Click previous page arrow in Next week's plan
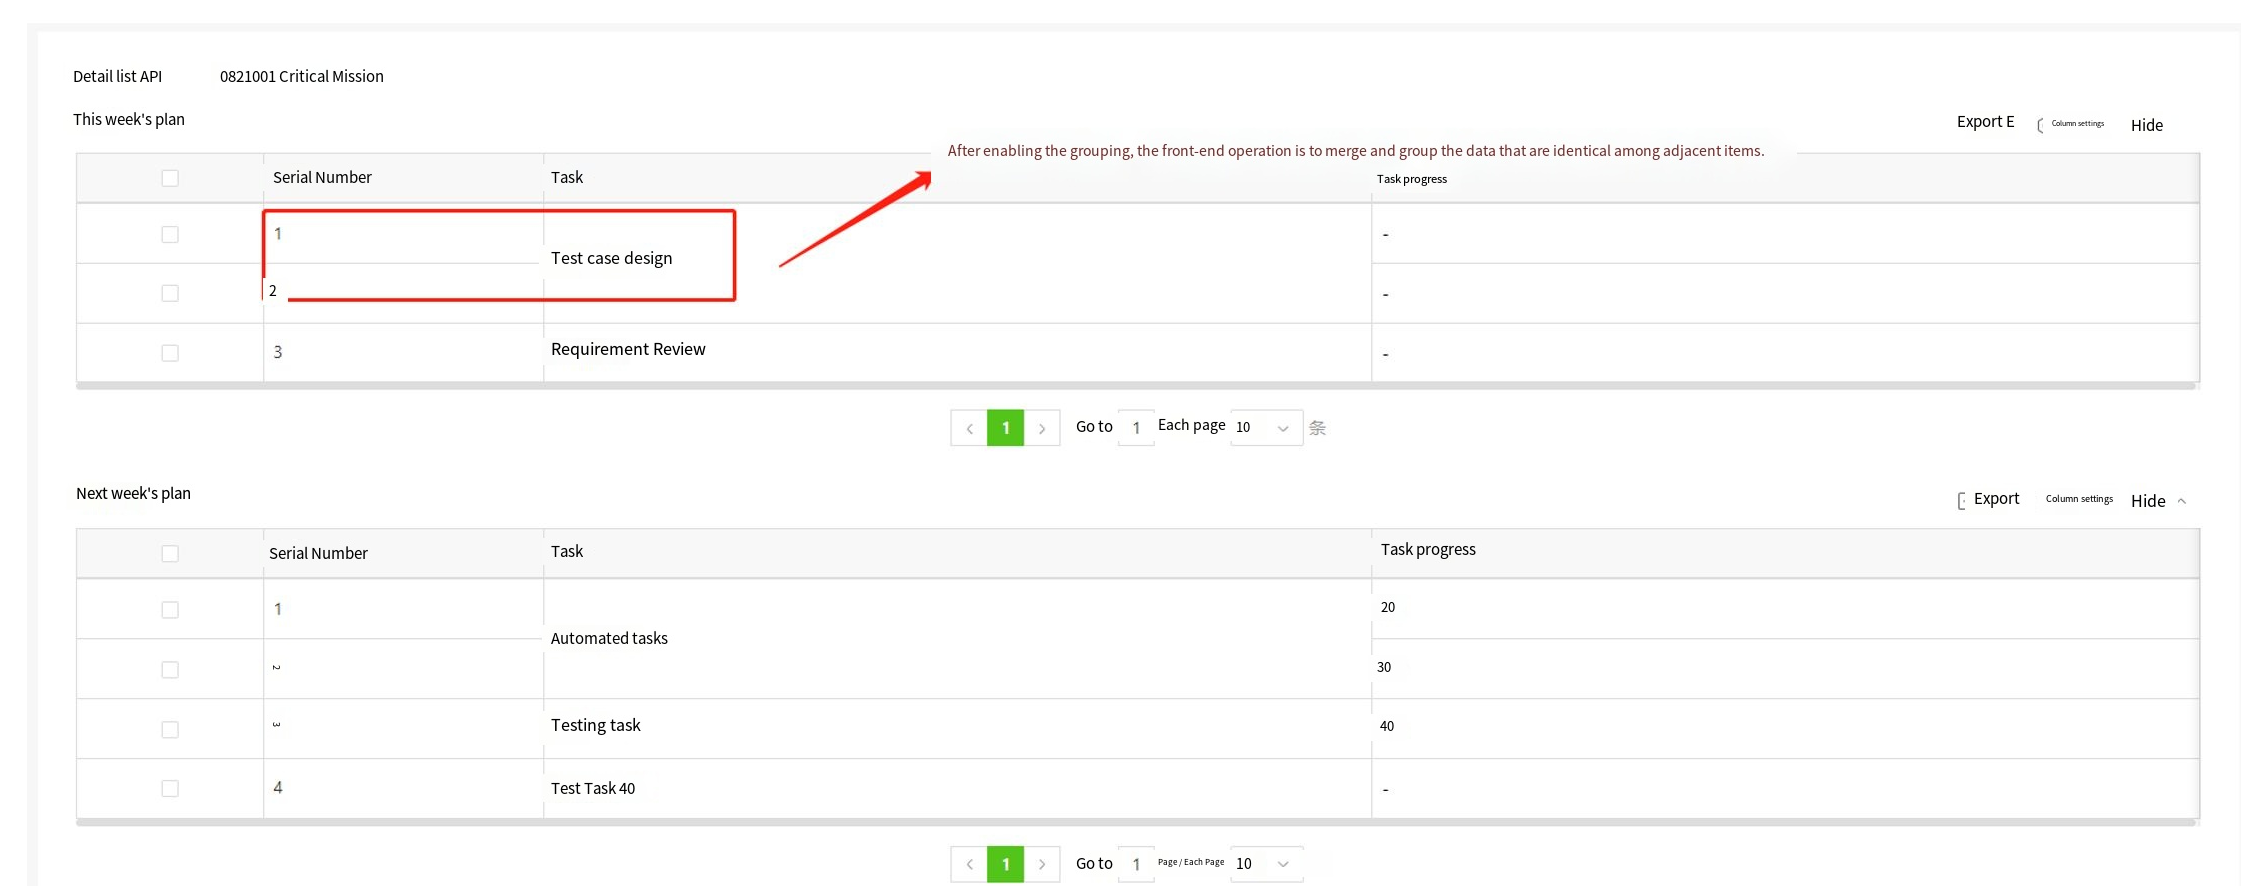Viewport: 2241px width, 886px height. tap(969, 864)
